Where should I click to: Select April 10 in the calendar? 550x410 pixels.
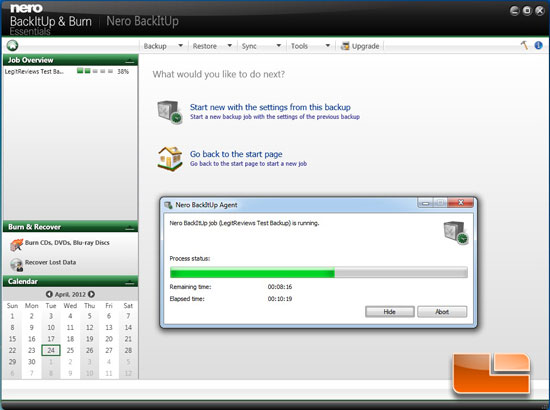point(51,328)
